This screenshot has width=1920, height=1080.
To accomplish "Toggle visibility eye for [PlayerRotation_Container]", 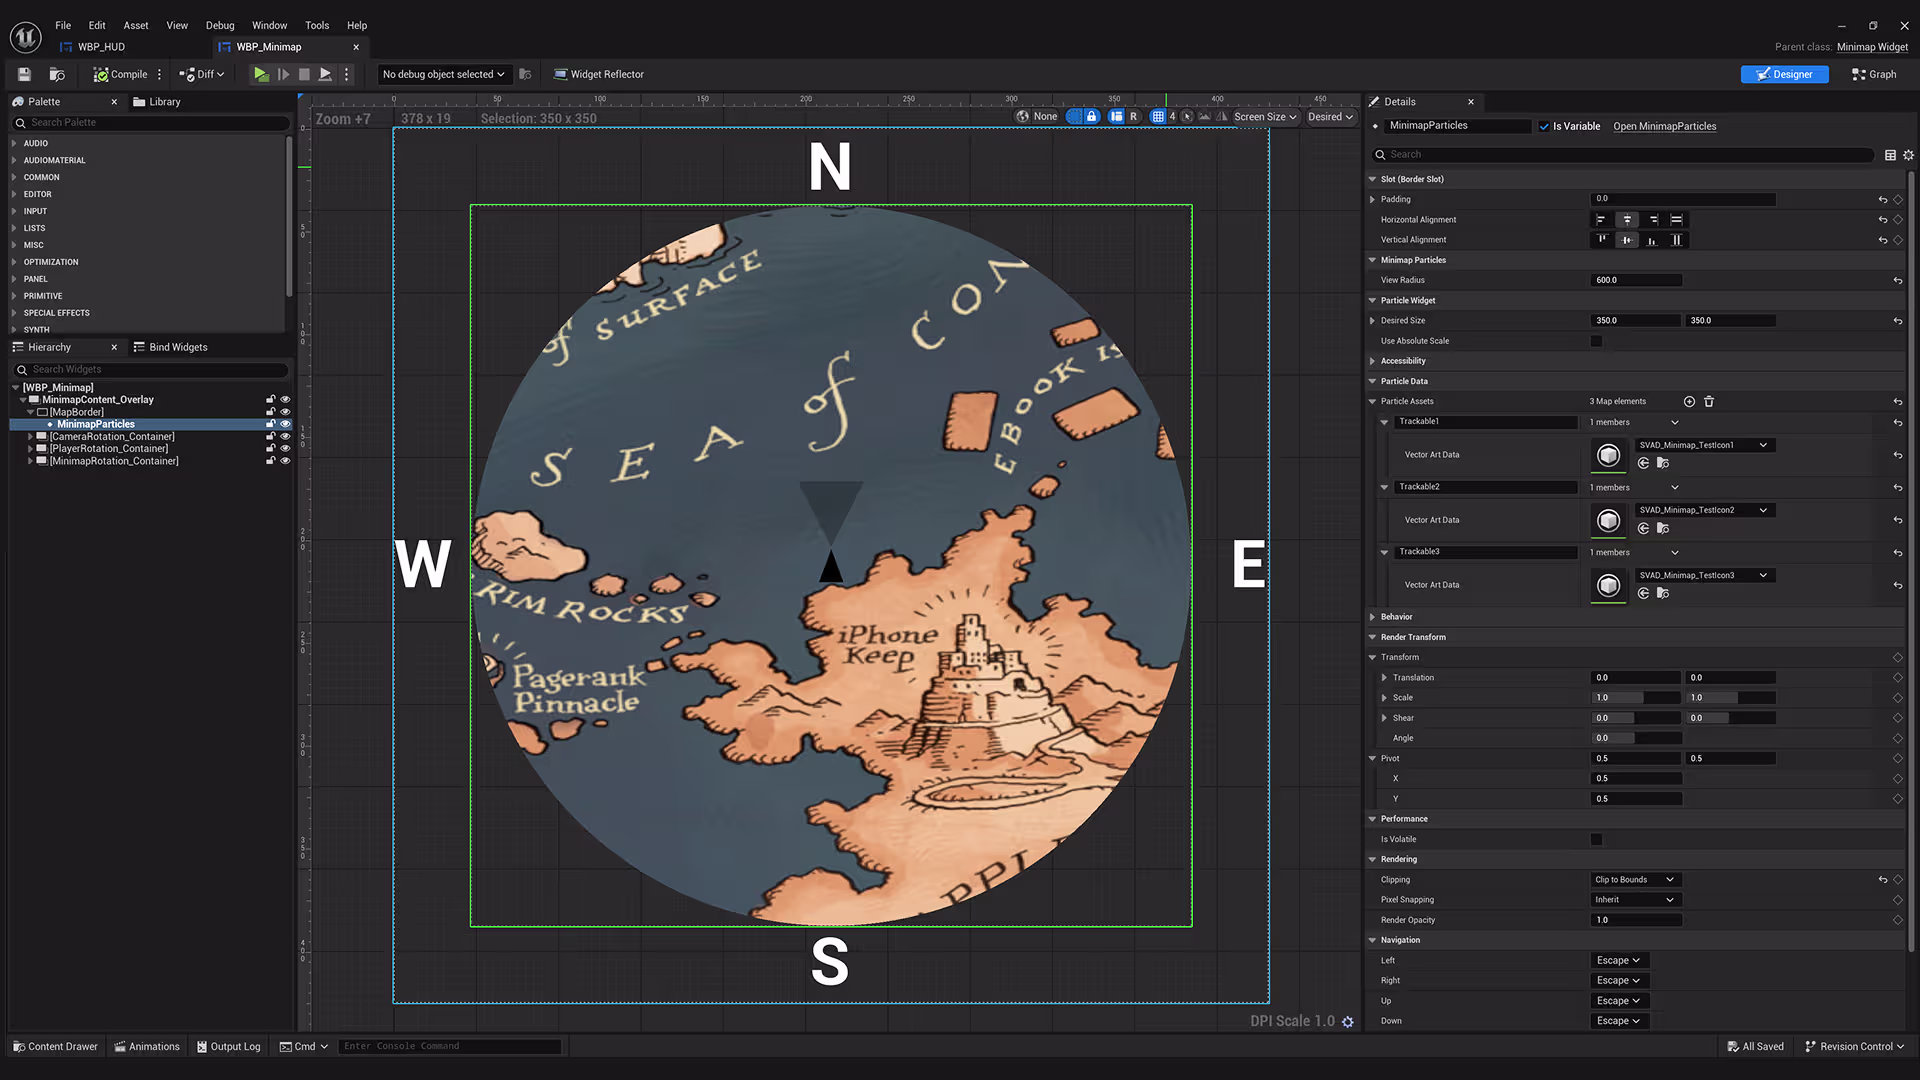I will tap(285, 449).
